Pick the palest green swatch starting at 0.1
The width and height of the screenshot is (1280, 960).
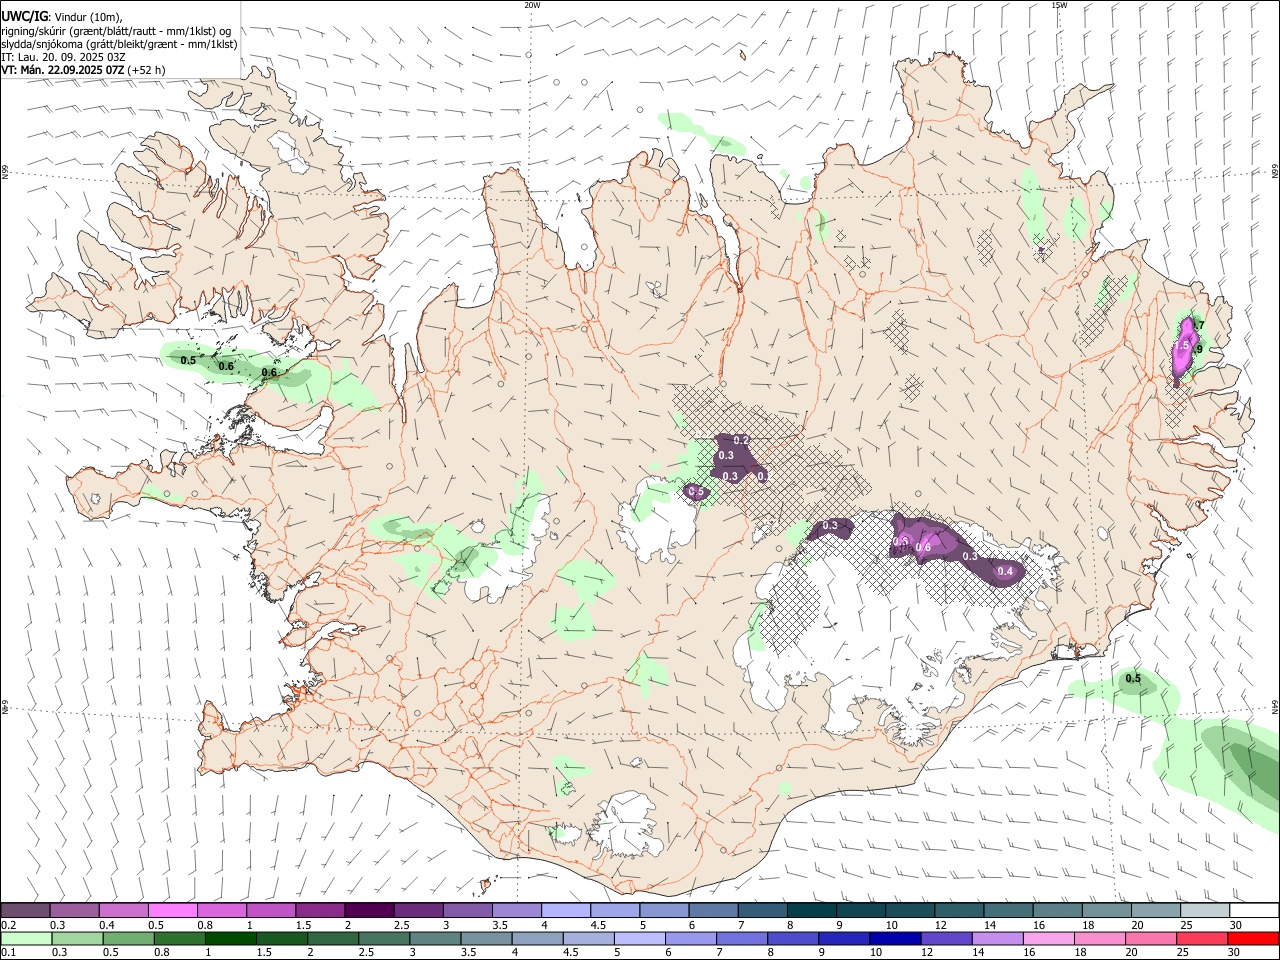coord(26,938)
